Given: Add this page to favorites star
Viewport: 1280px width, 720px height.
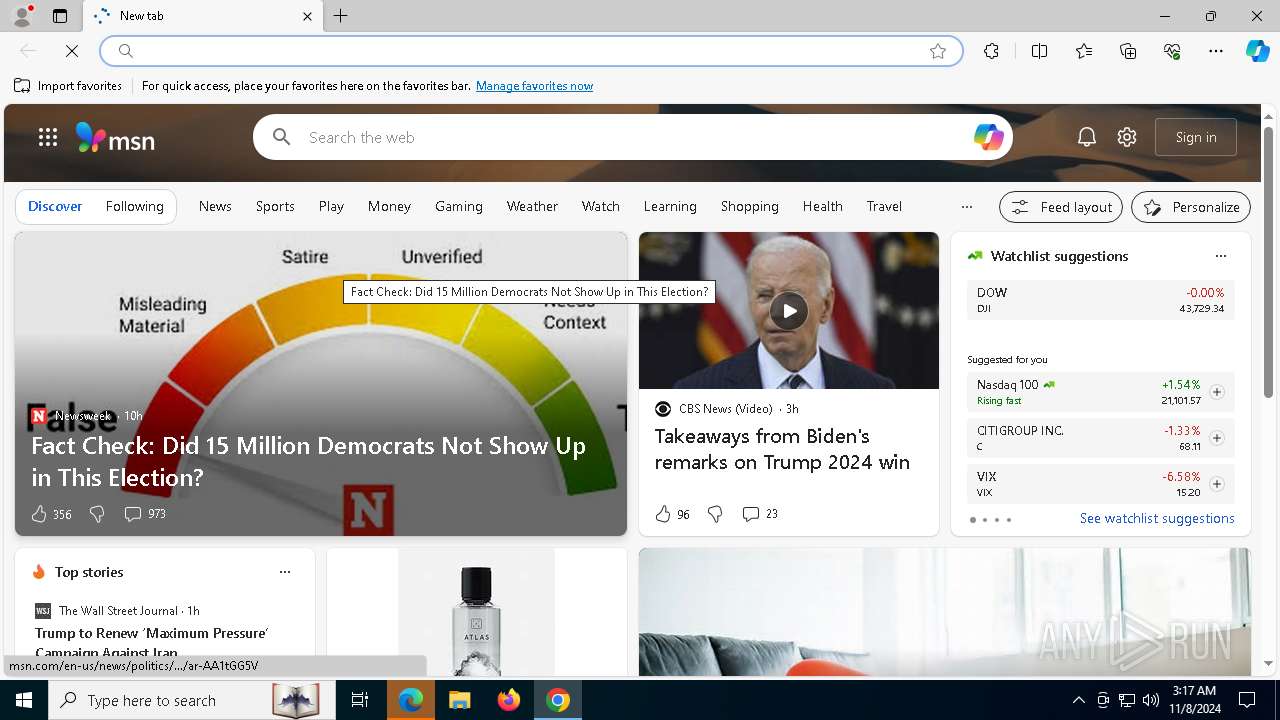Looking at the screenshot, I should (x=938, y=51).
